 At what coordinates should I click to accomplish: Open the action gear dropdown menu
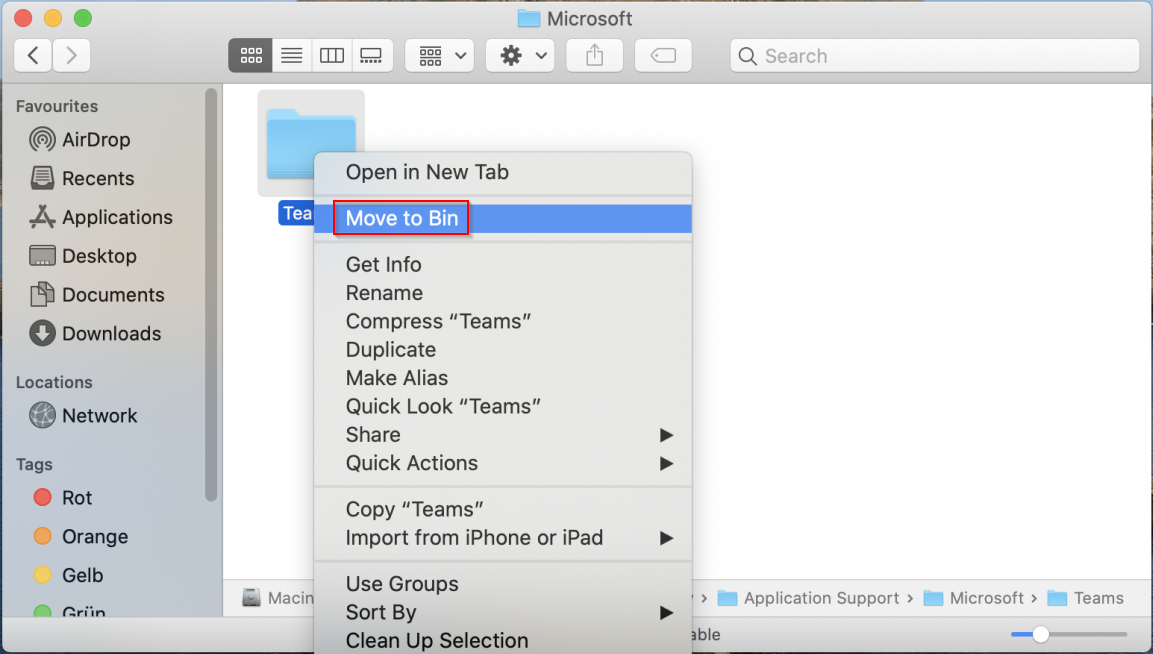point(519,55)
